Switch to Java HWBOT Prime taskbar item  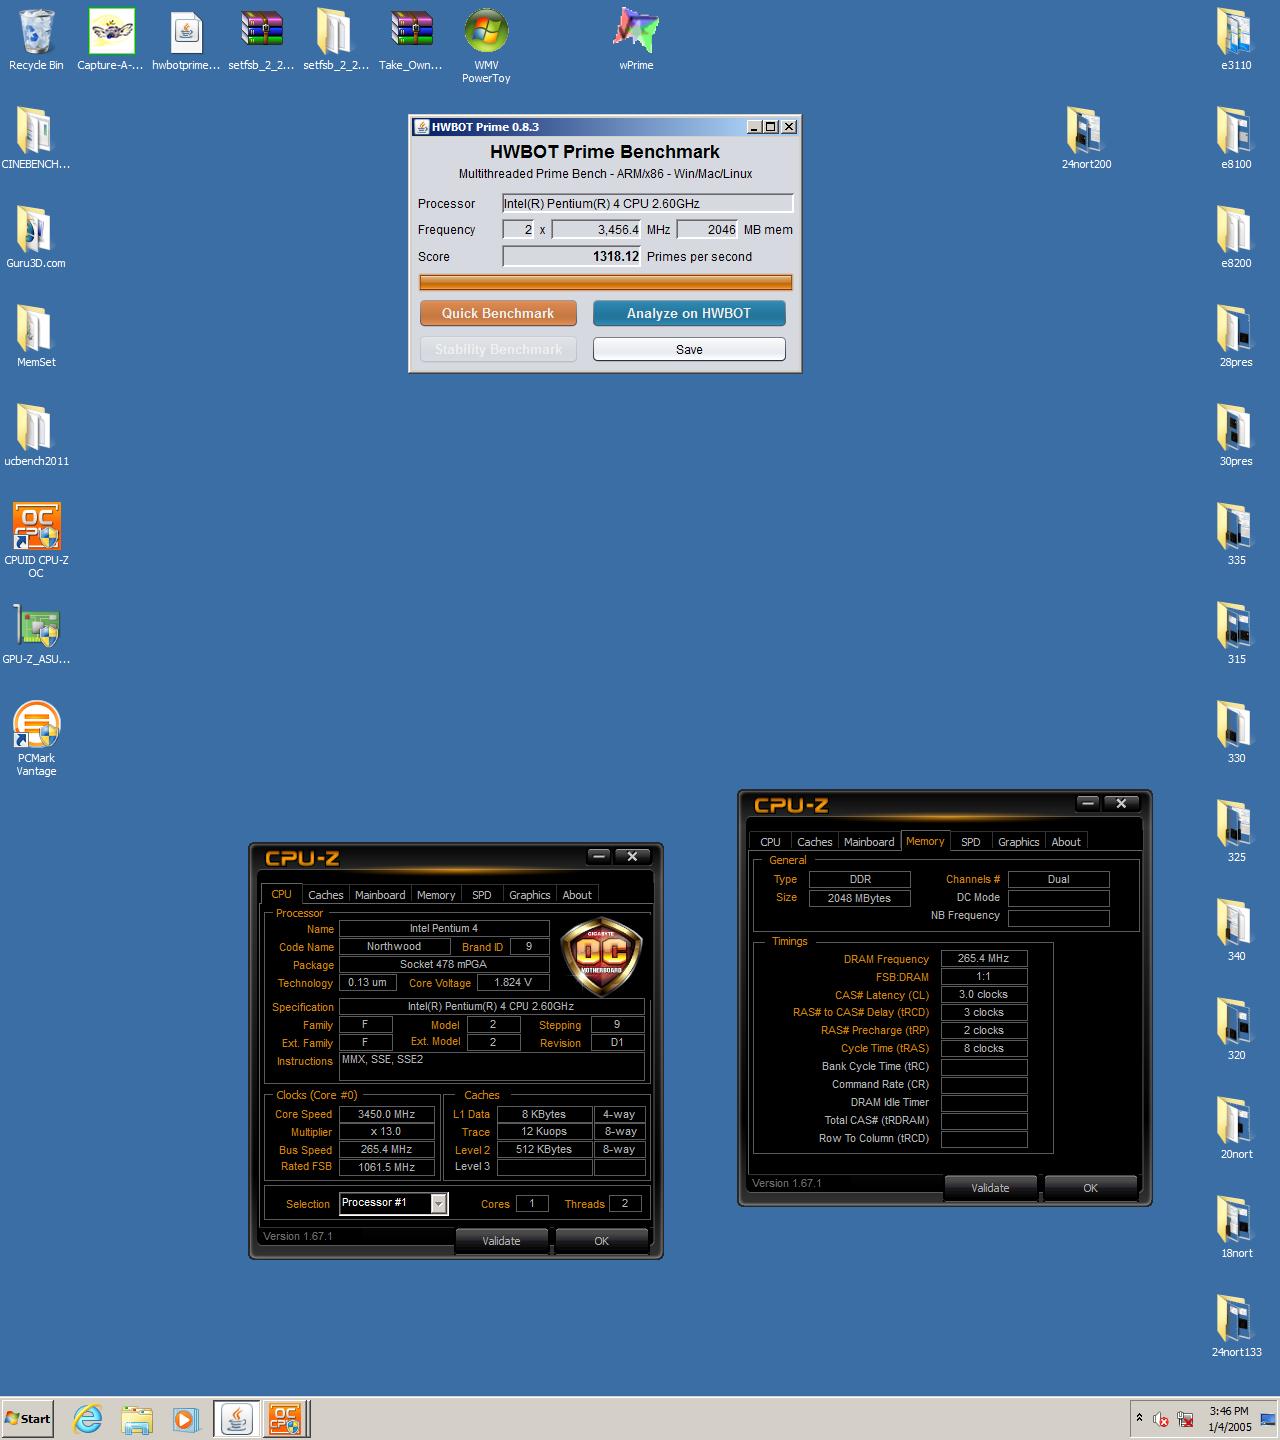click(236, 1418)
